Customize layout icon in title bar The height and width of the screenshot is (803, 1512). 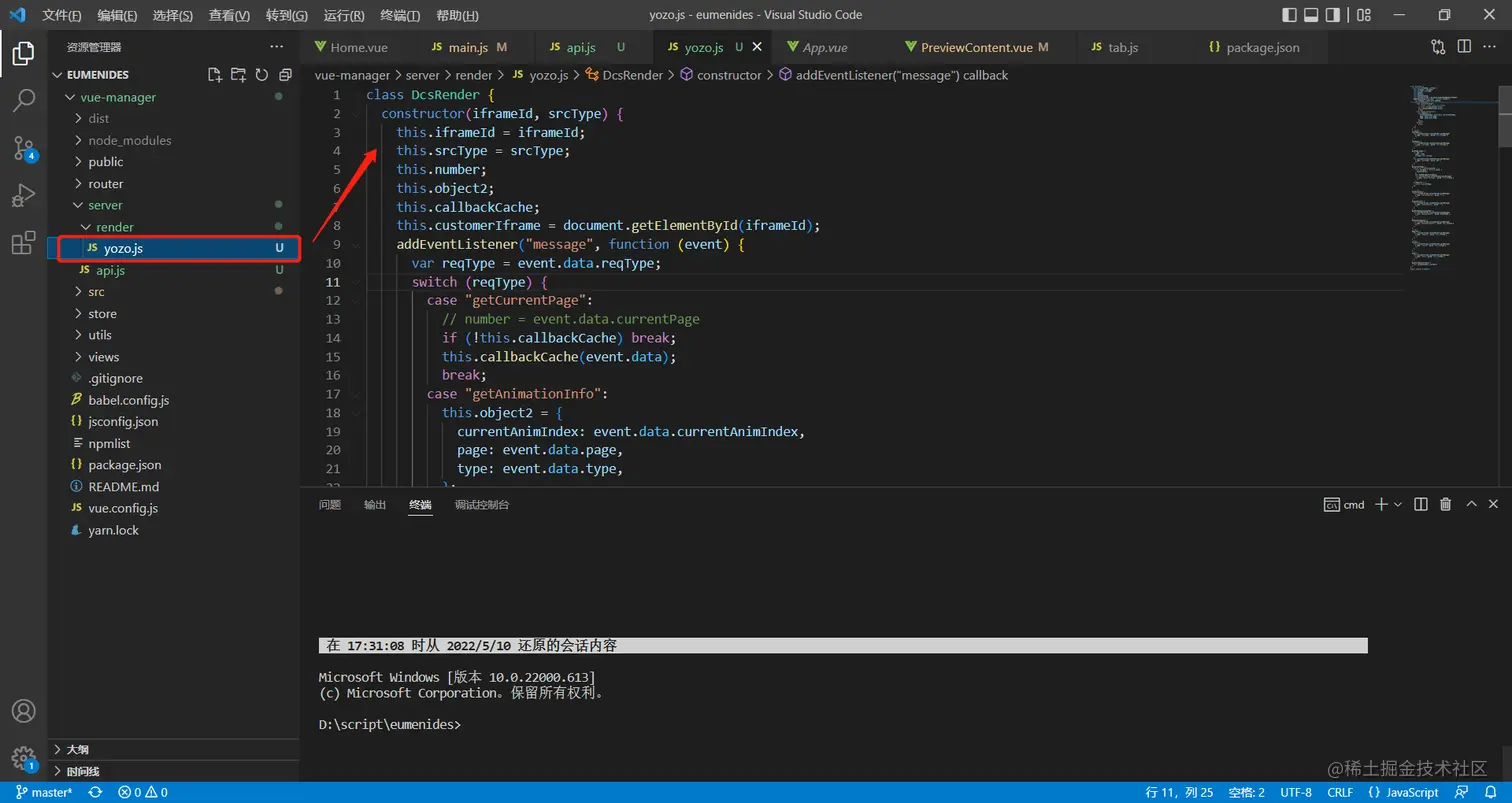click(x=1363, y=15)
